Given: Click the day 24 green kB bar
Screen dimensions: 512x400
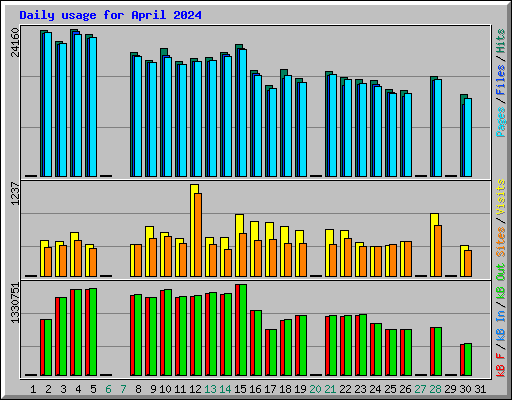Looking at the screenshot, I should point(378,349).
